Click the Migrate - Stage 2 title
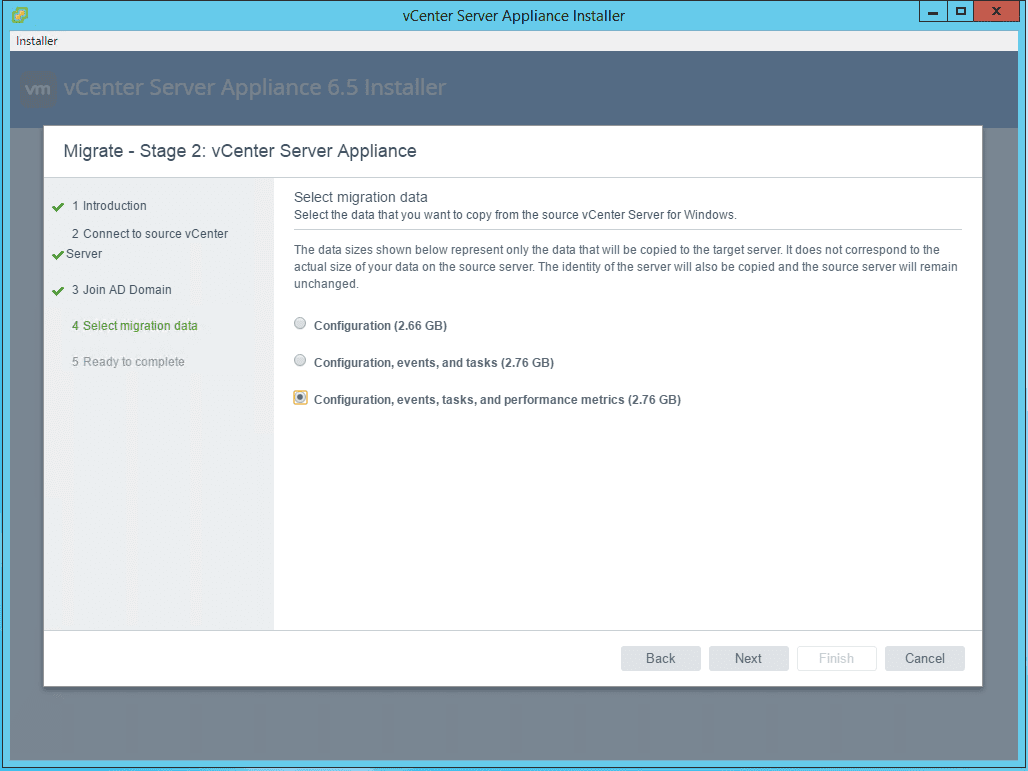 click(x=240, y=151)
